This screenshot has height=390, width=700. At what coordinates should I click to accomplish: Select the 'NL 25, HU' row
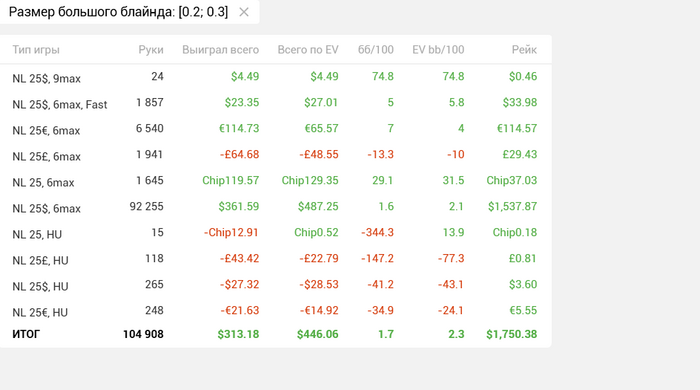click(x=275, y=232)
